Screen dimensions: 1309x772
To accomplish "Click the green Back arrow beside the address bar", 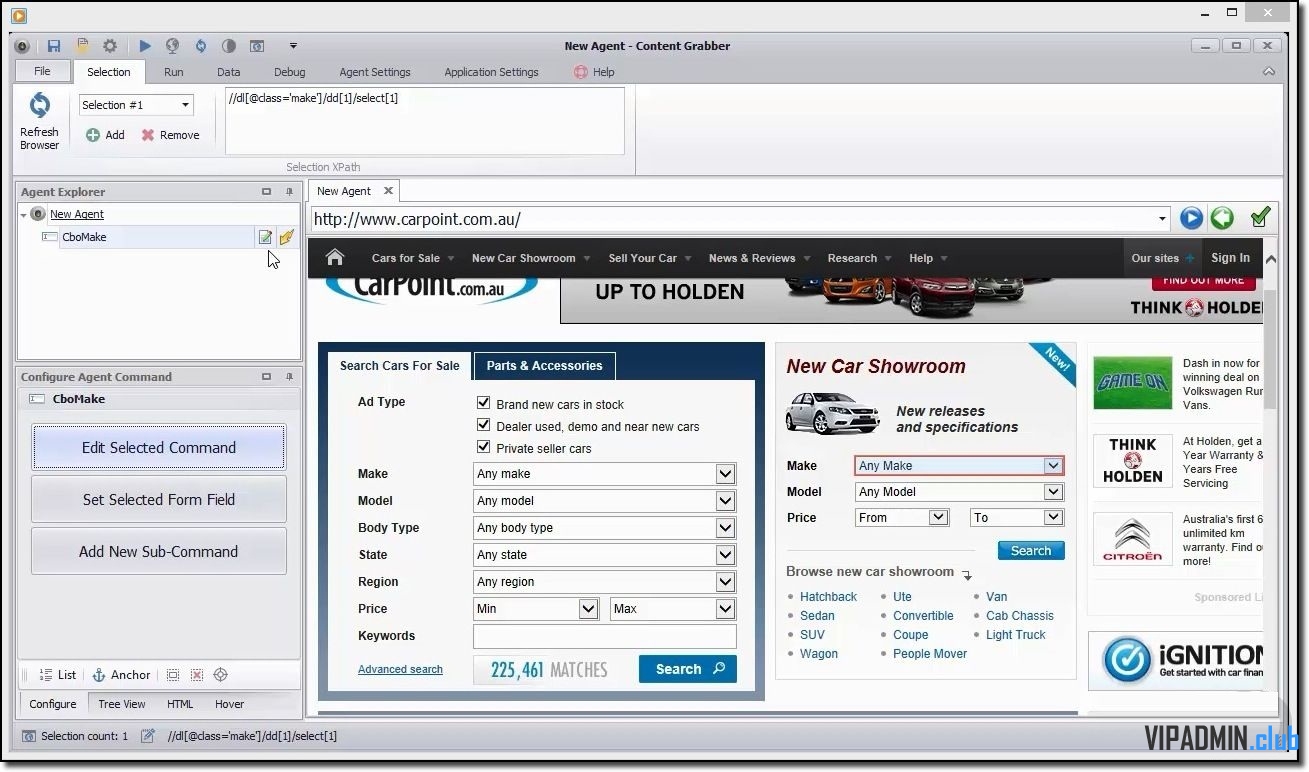I will click(x=1221, y=218).
